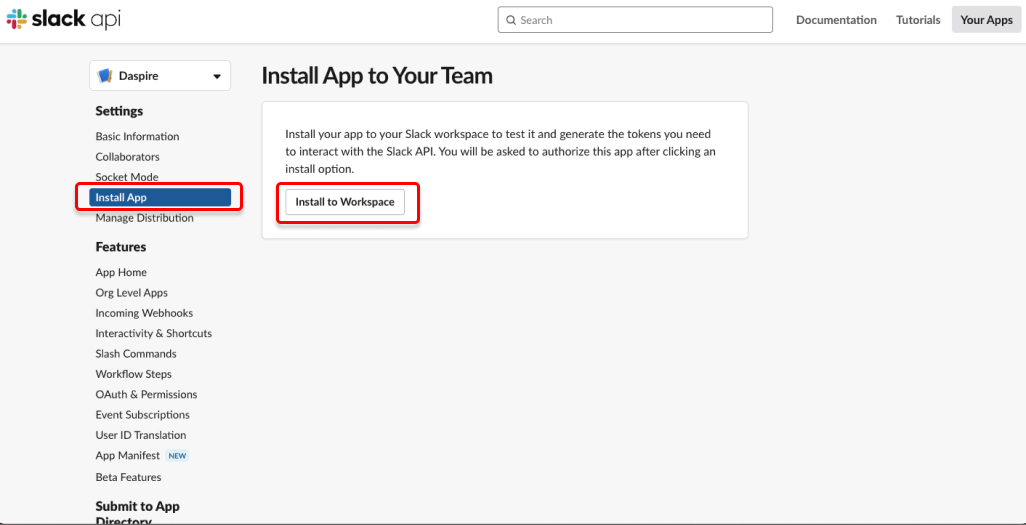Click the NEW badge beside App Manifest
The width and height of the screenshot is (1026, 525).
[177, 456]
